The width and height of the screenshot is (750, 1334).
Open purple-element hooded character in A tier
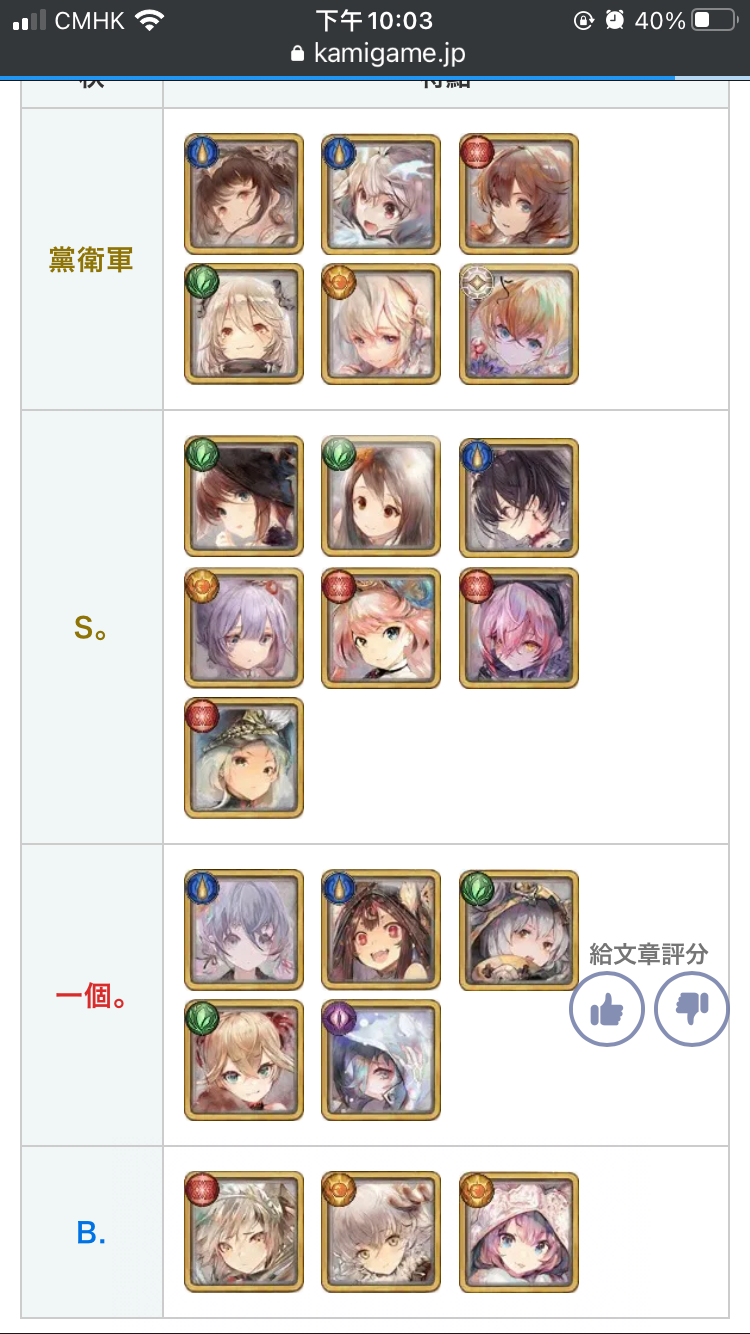click(x=381, y=1060)
